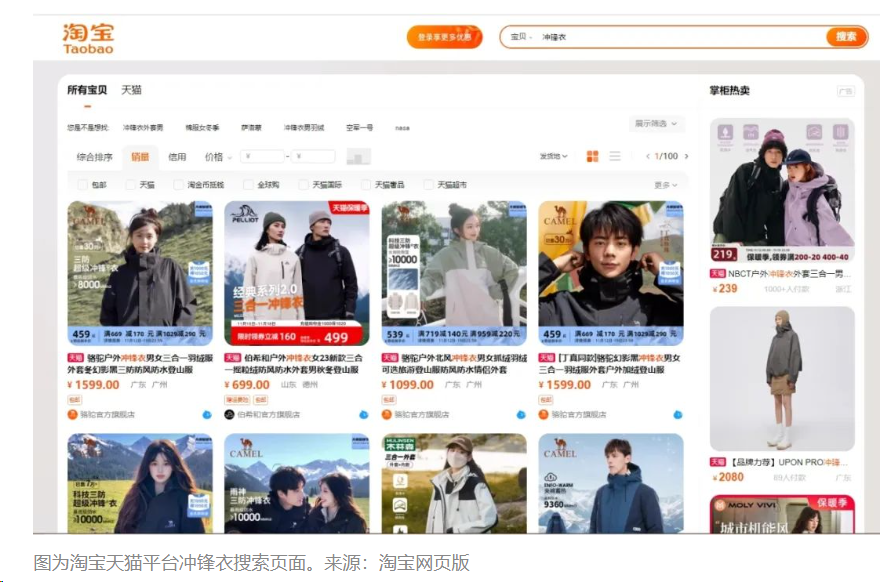Sort results by 信用
The width and height of the screenshot is (893, 582).
pos(177,157)
